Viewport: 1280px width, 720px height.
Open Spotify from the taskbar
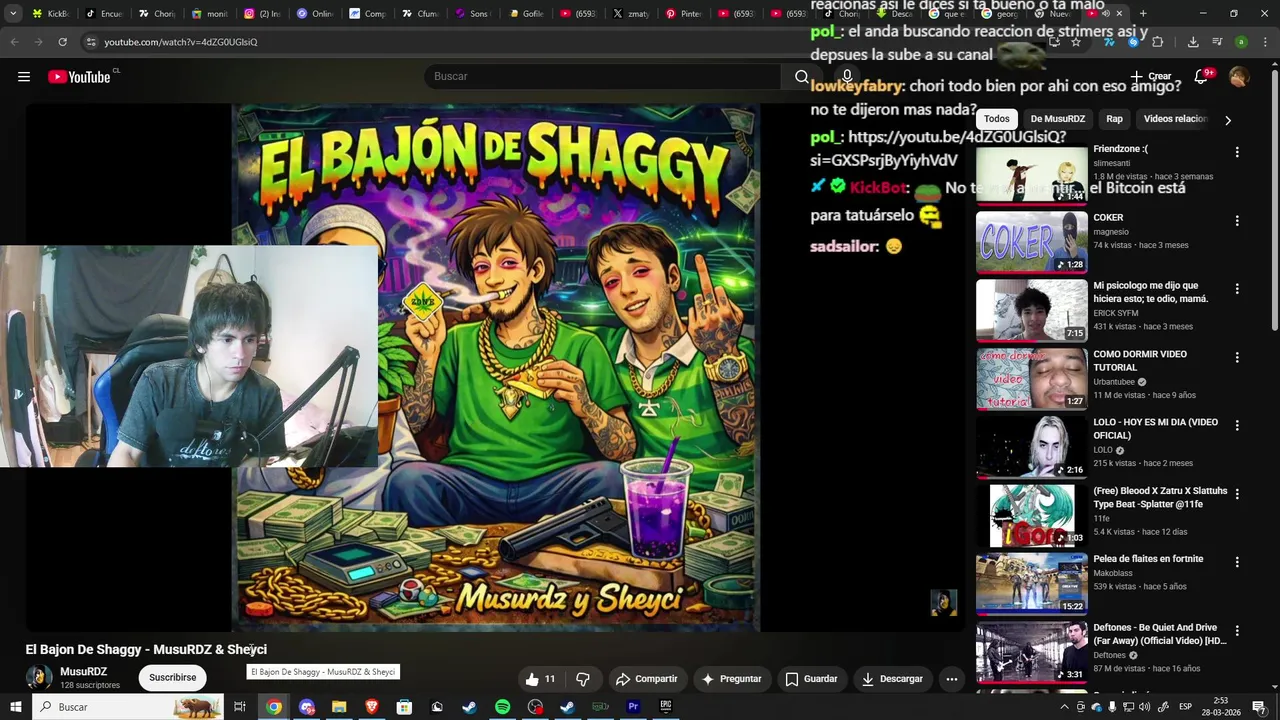click(502, 707)
